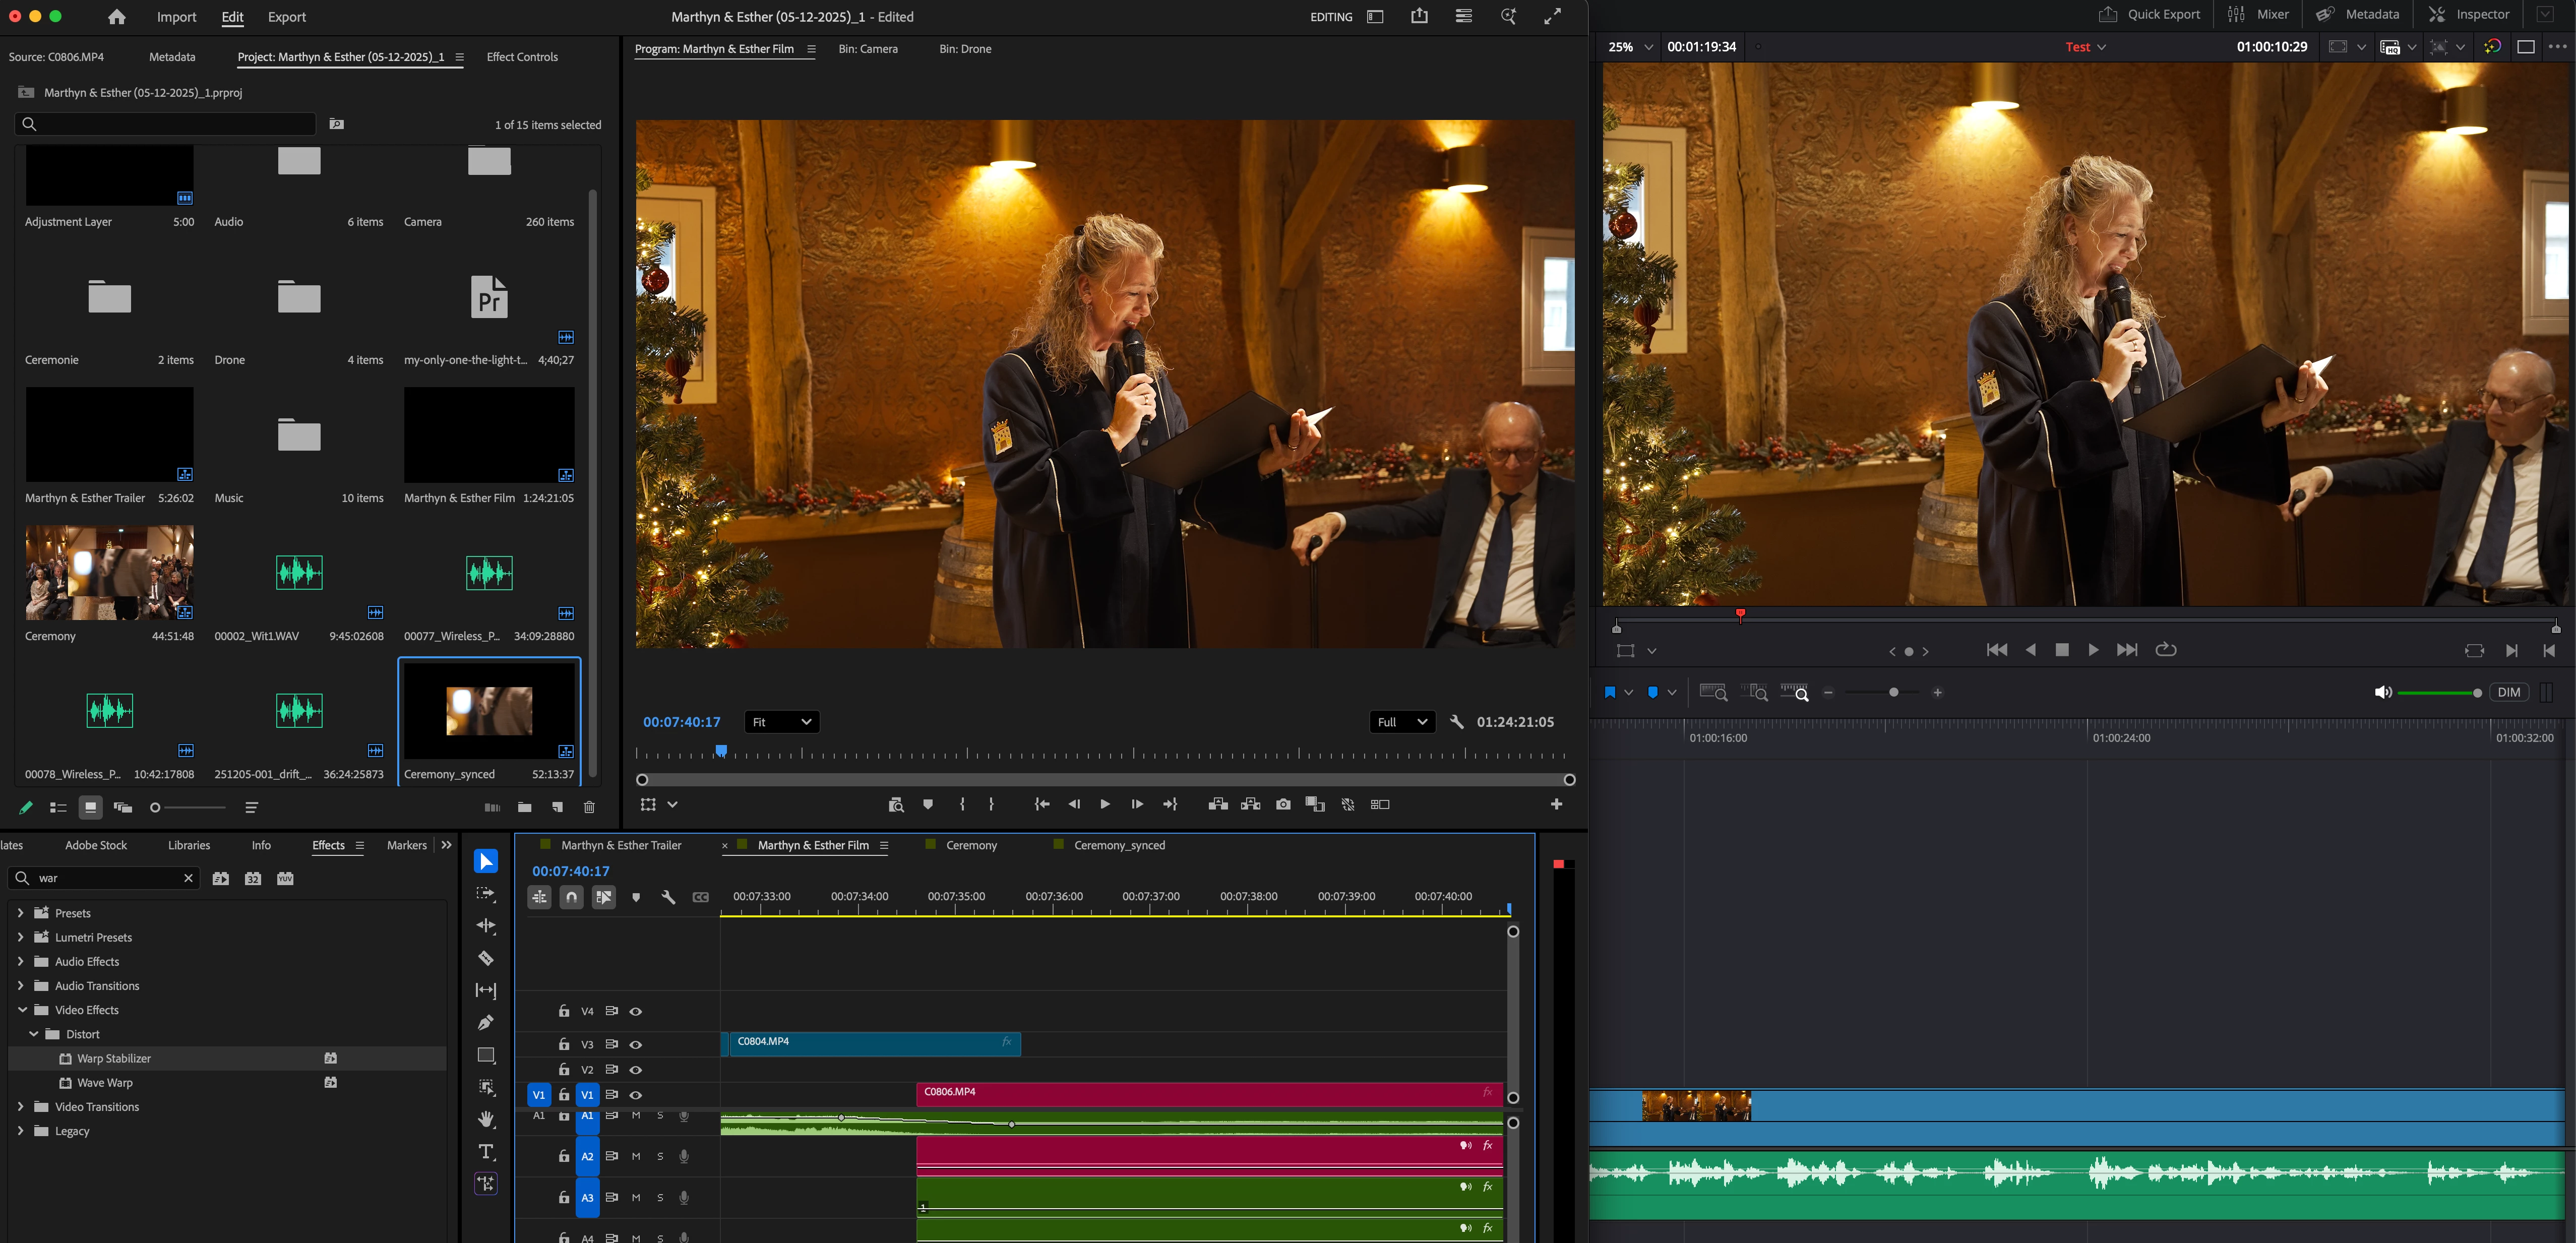Expand the Audio Effects folder

[x=20, y=961]
